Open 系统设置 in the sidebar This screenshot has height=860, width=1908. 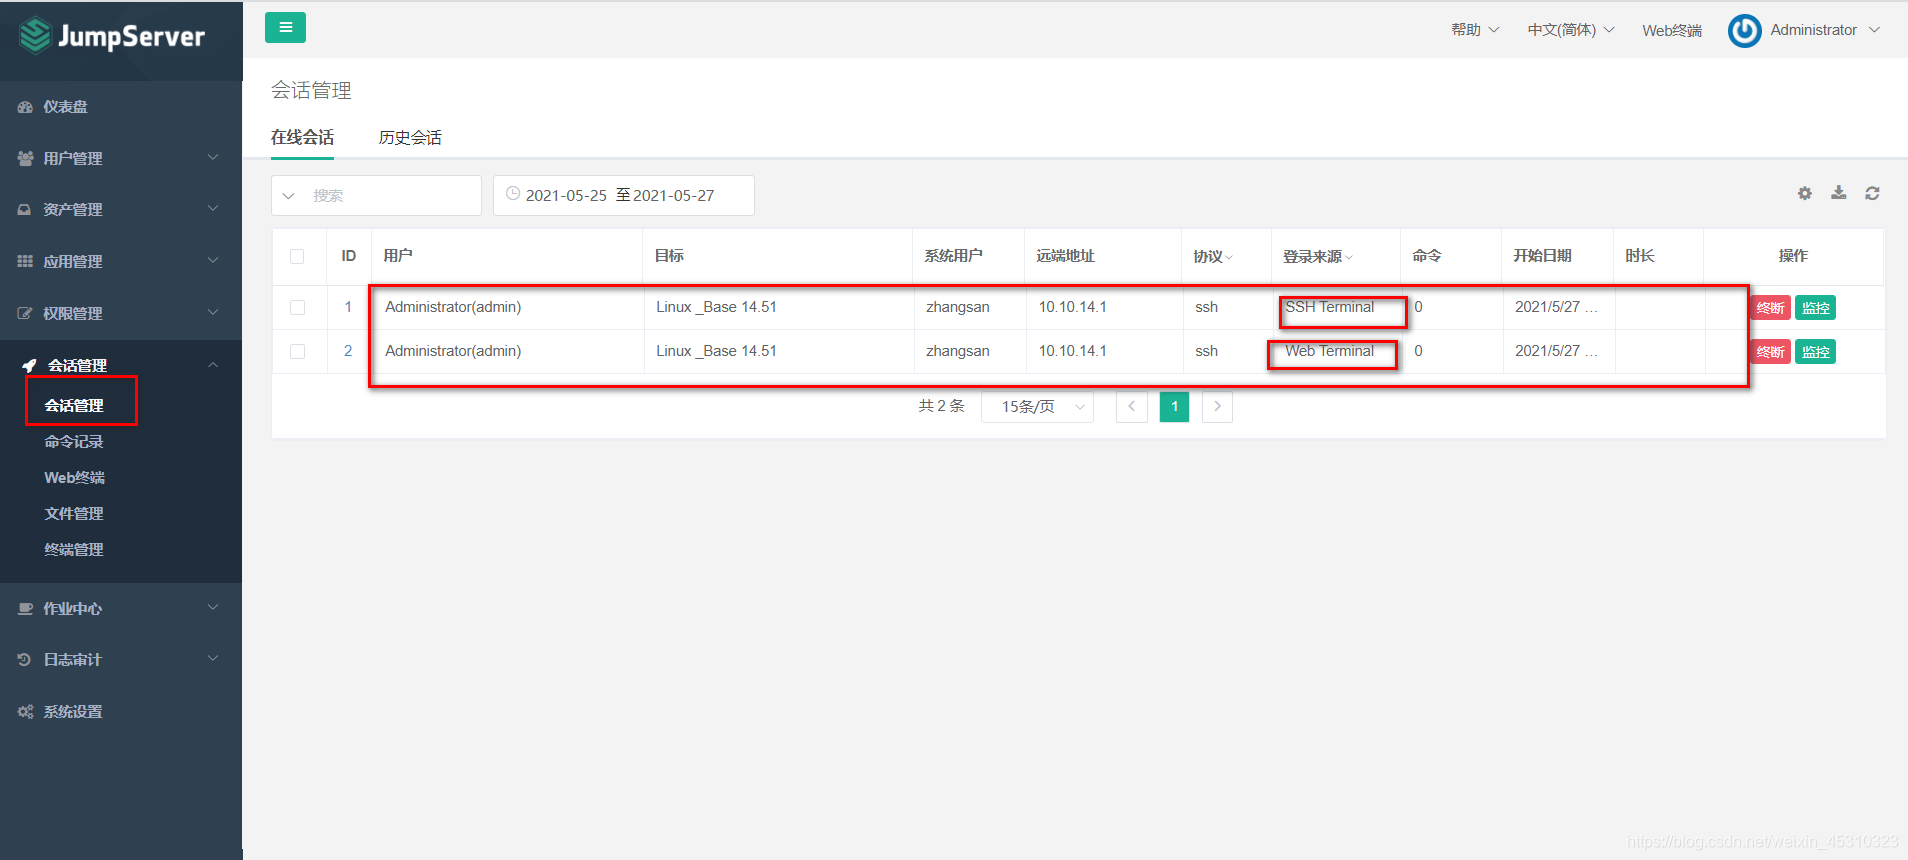coord(73,712)
